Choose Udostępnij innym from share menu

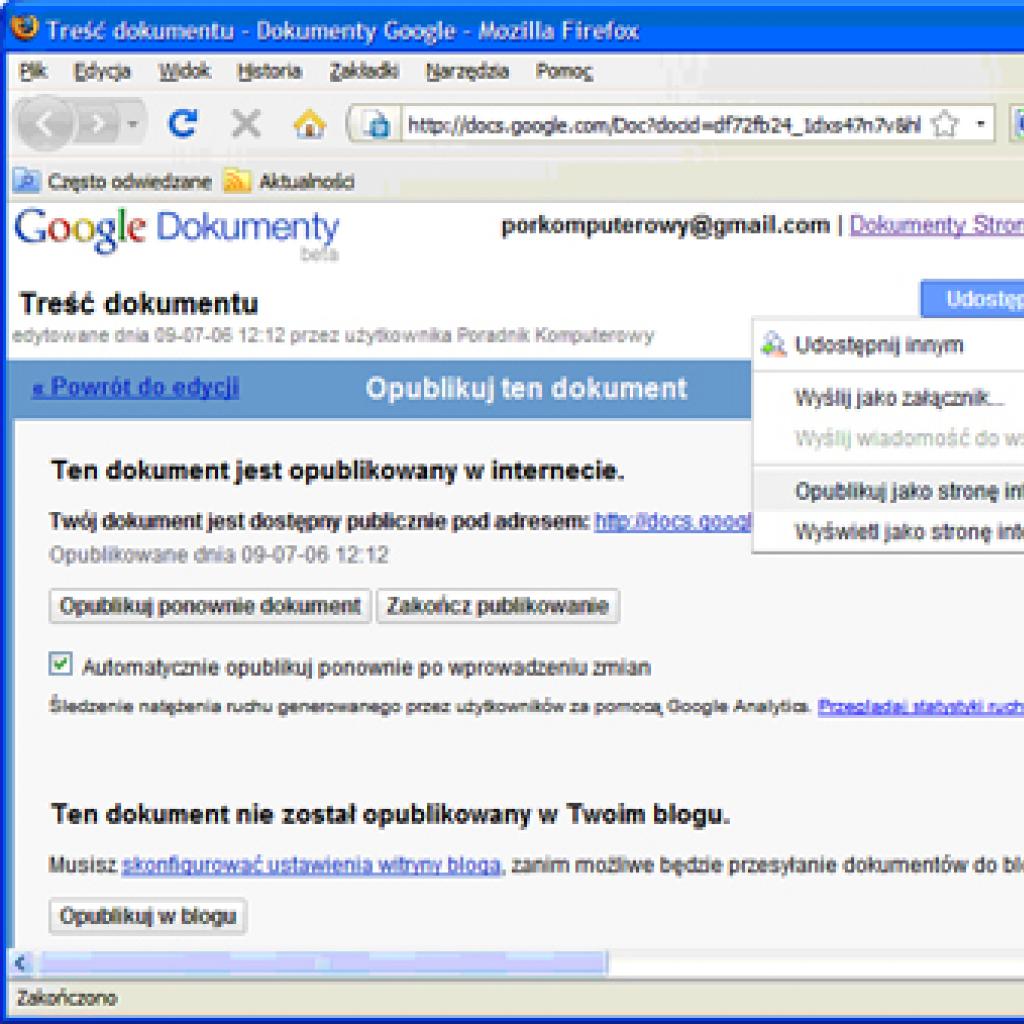pos(878,344)
